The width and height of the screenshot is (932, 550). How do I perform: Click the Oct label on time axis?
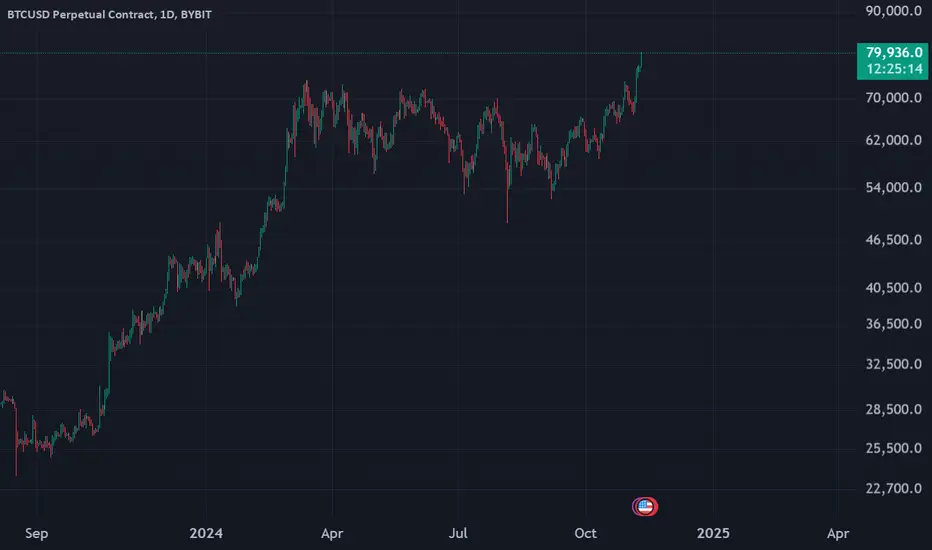585,533
